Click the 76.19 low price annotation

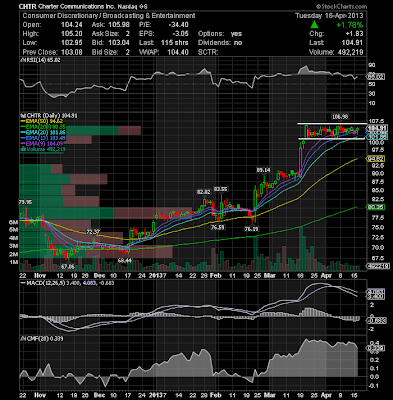(251, 229)
